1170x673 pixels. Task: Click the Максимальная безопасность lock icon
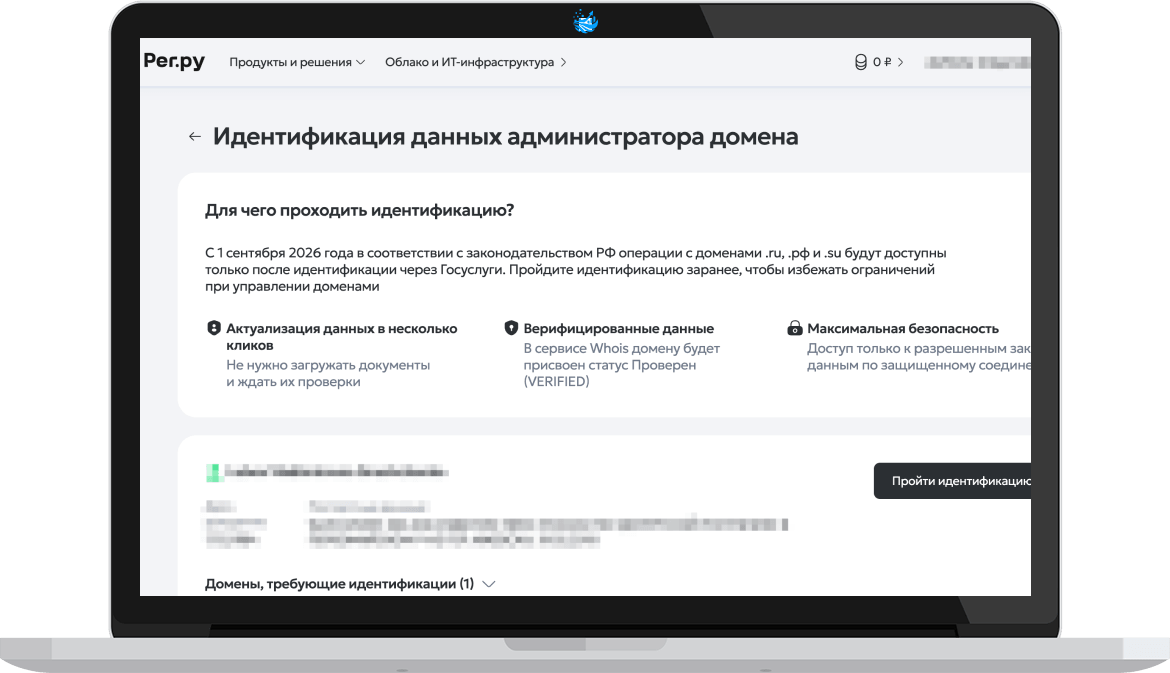[795, 328]
